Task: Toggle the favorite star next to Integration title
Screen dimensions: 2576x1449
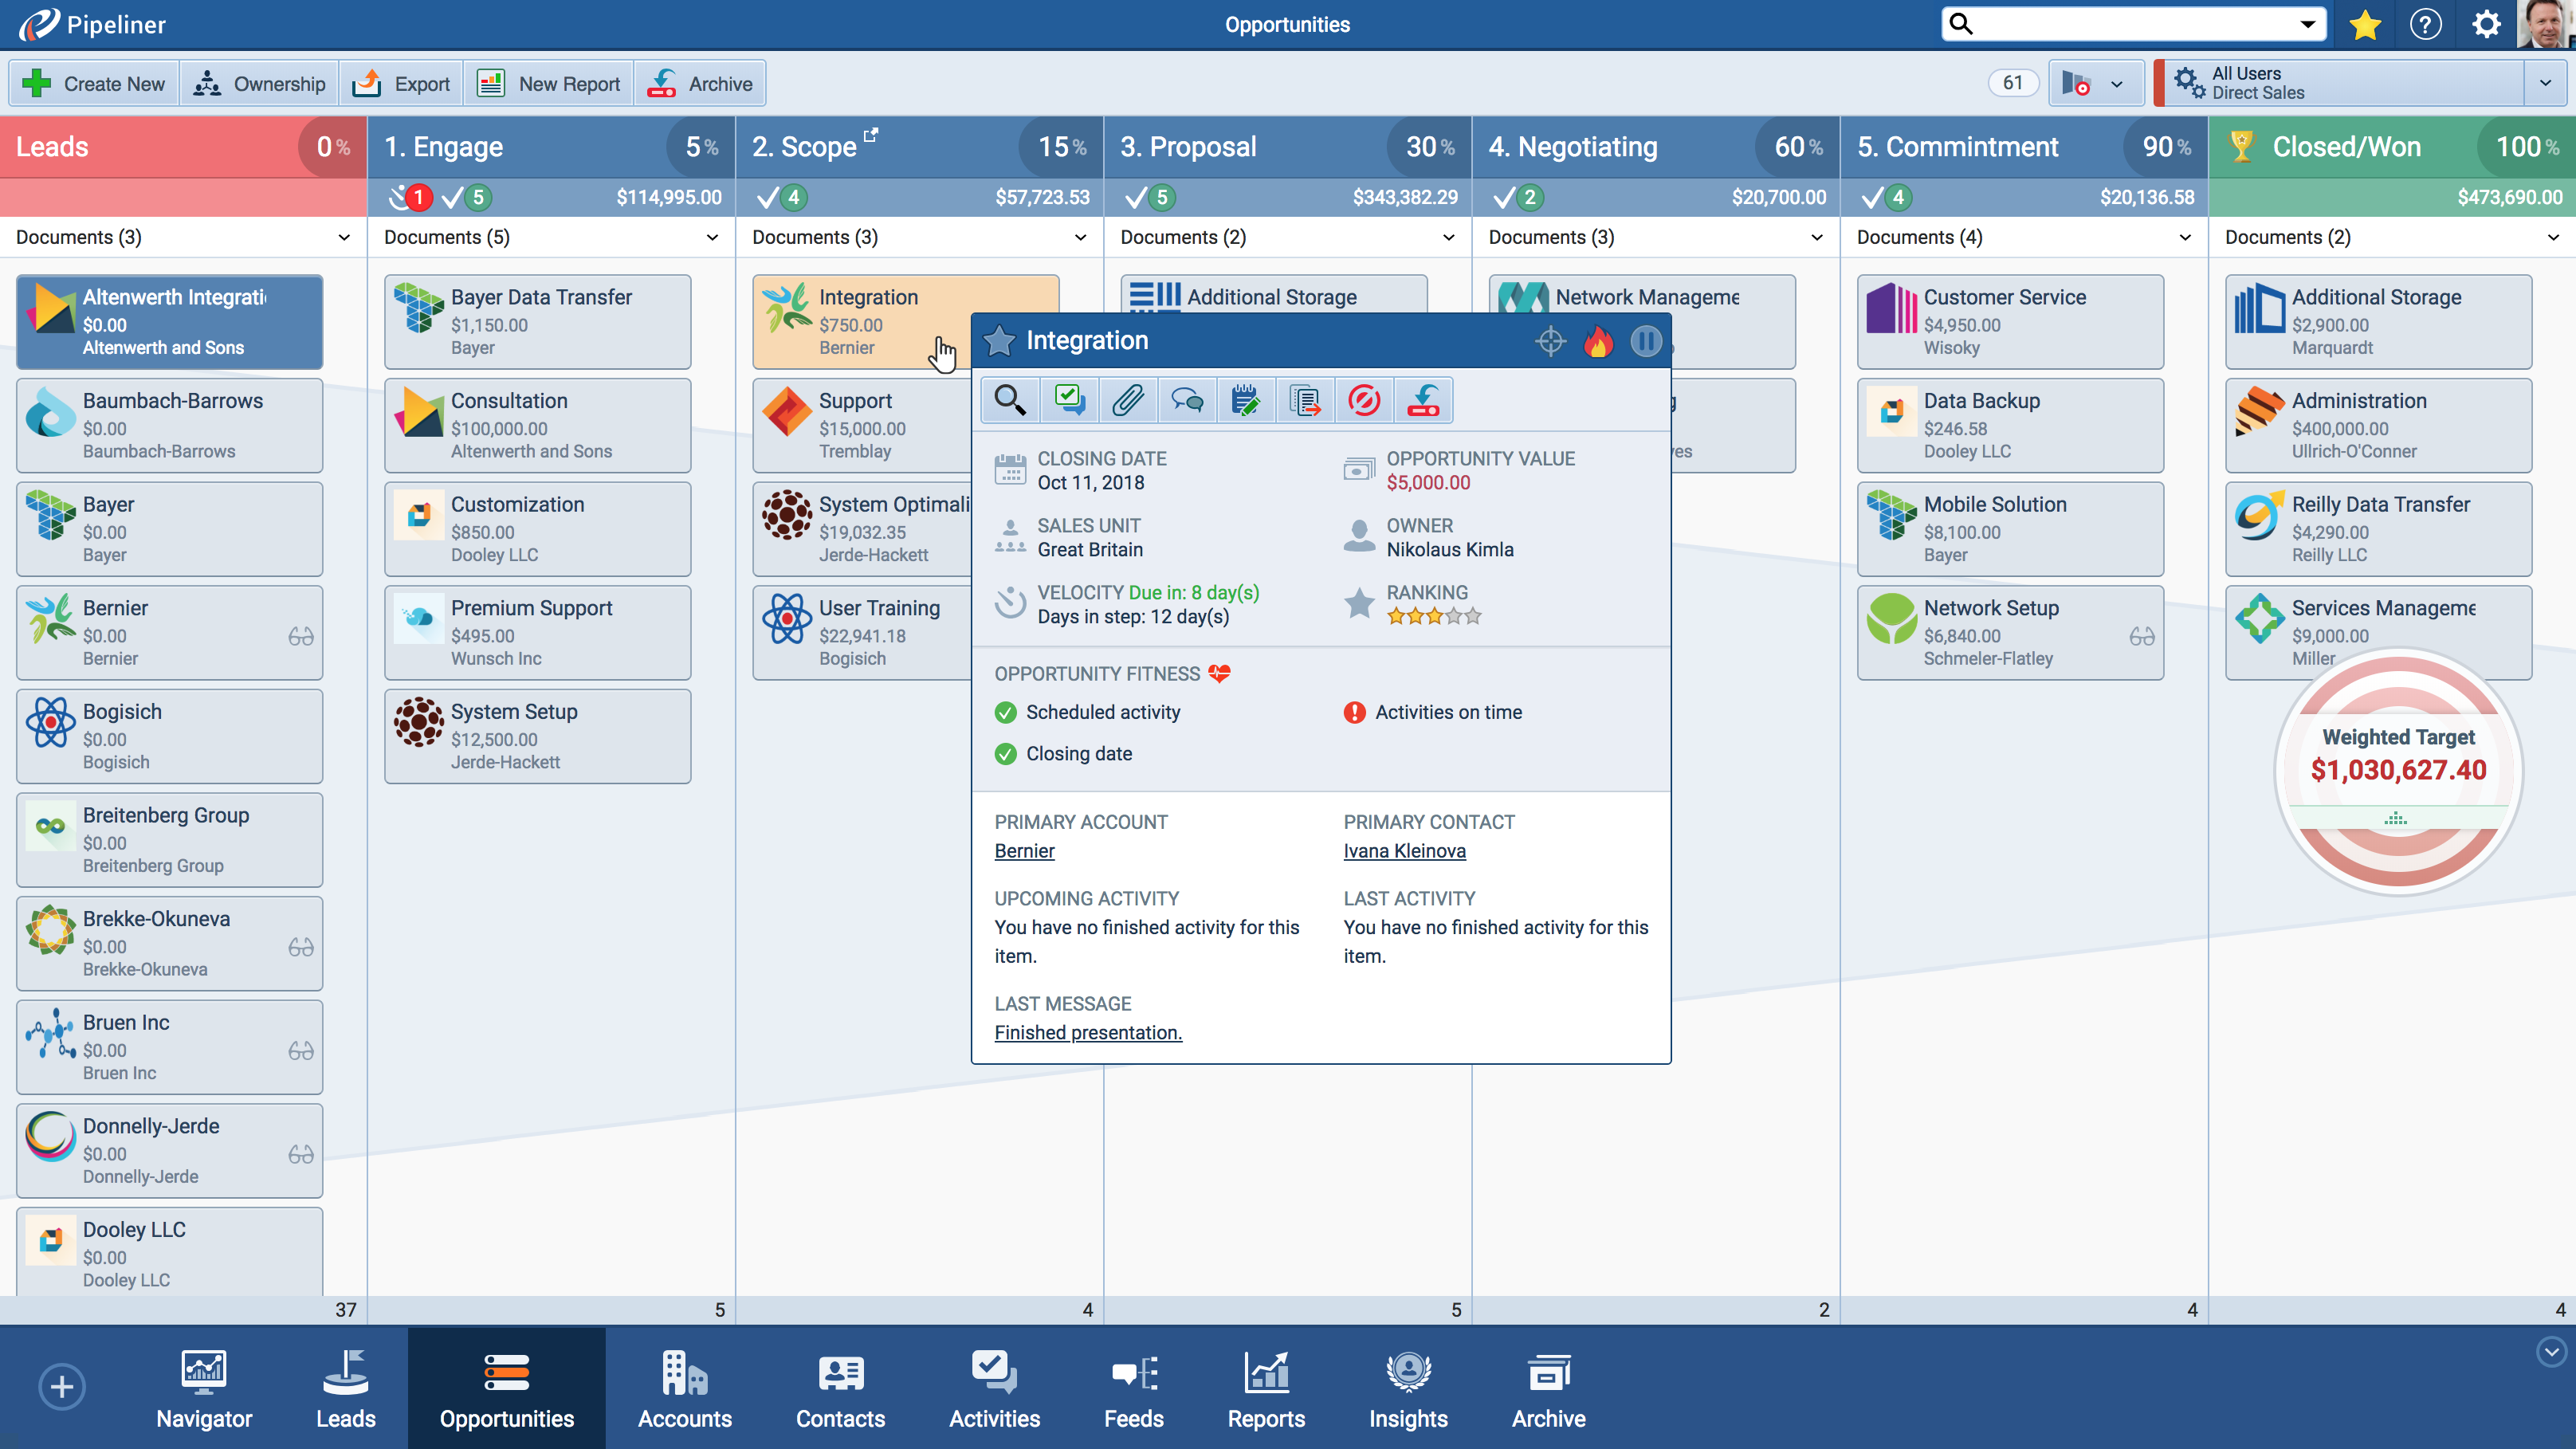Action: [999, 341]
